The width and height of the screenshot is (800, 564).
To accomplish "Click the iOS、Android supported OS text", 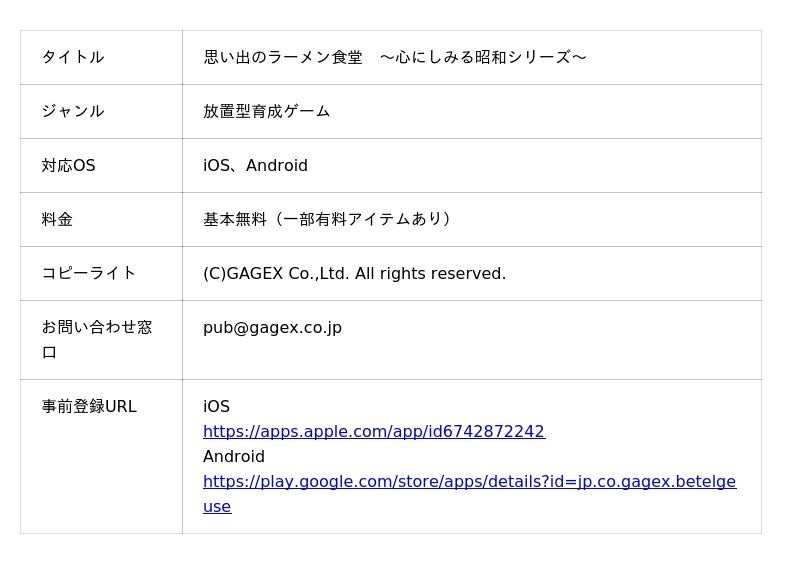I will tap(255, 166).
